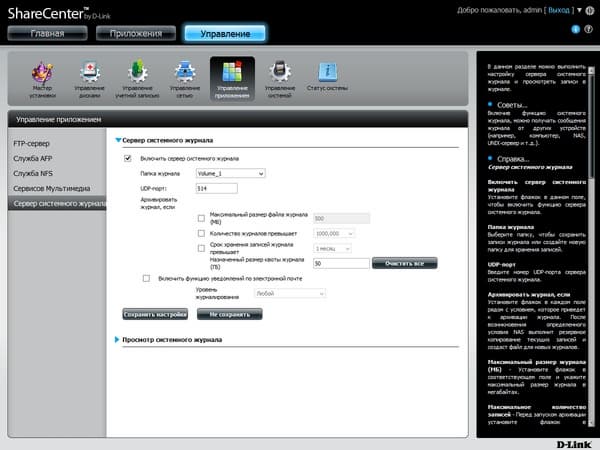Viewport: 600px width, 450px height.
Task: Toggle Включить сервер системного журнала checkbox
Action: 127,158
